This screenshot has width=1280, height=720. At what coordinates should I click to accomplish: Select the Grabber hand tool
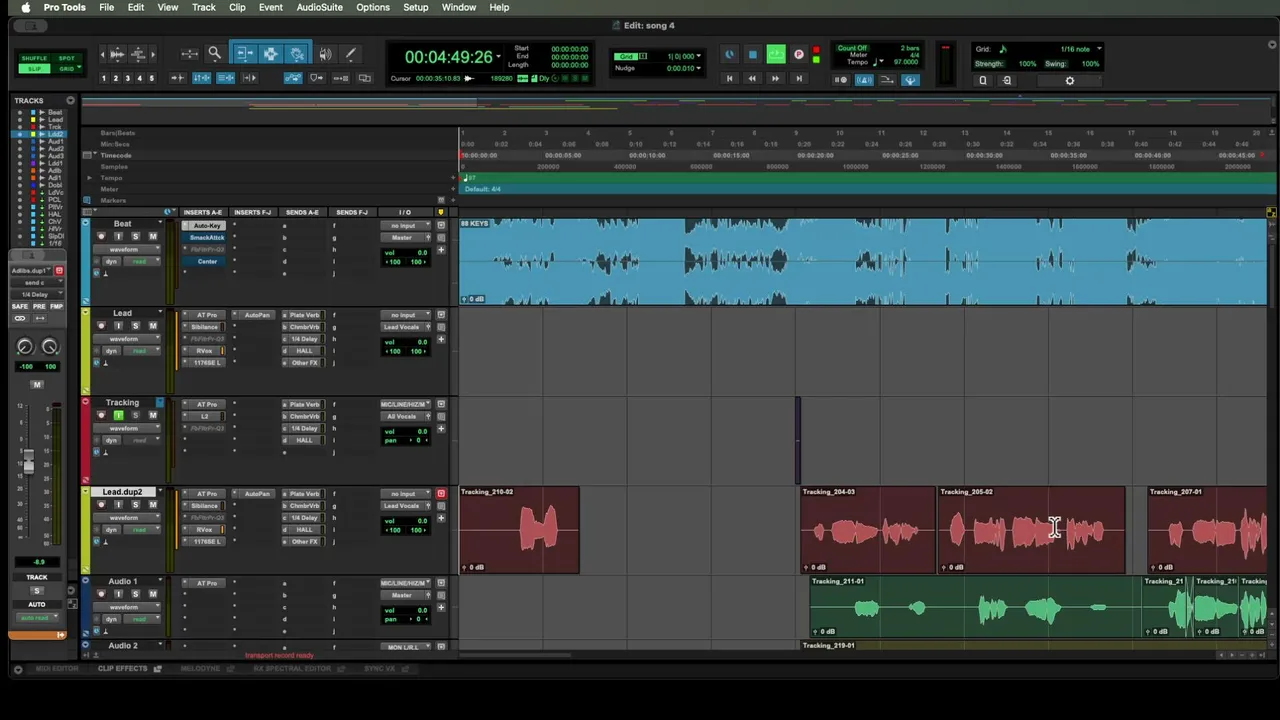pyautogui.click(x=297, y=54)
